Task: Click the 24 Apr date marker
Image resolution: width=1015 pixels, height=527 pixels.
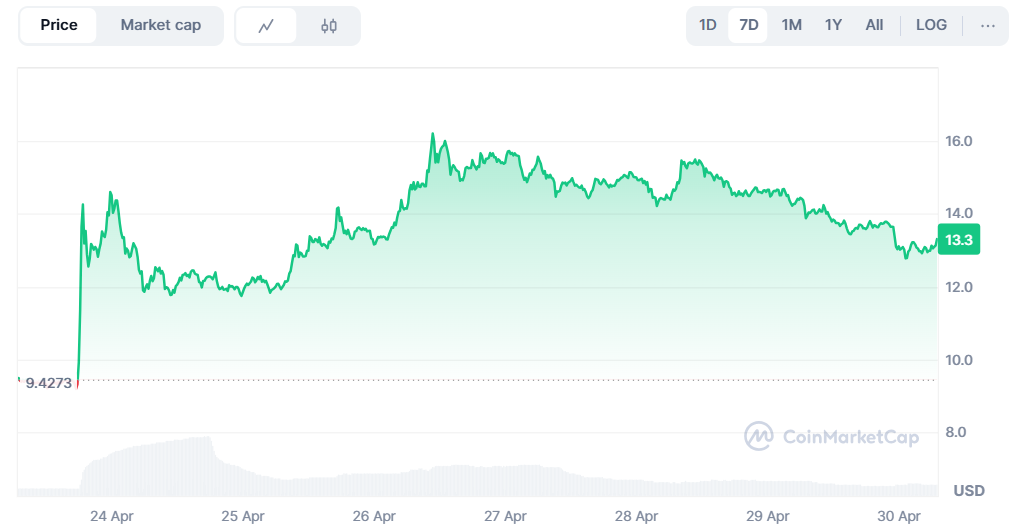Action: tap(111, 516)
